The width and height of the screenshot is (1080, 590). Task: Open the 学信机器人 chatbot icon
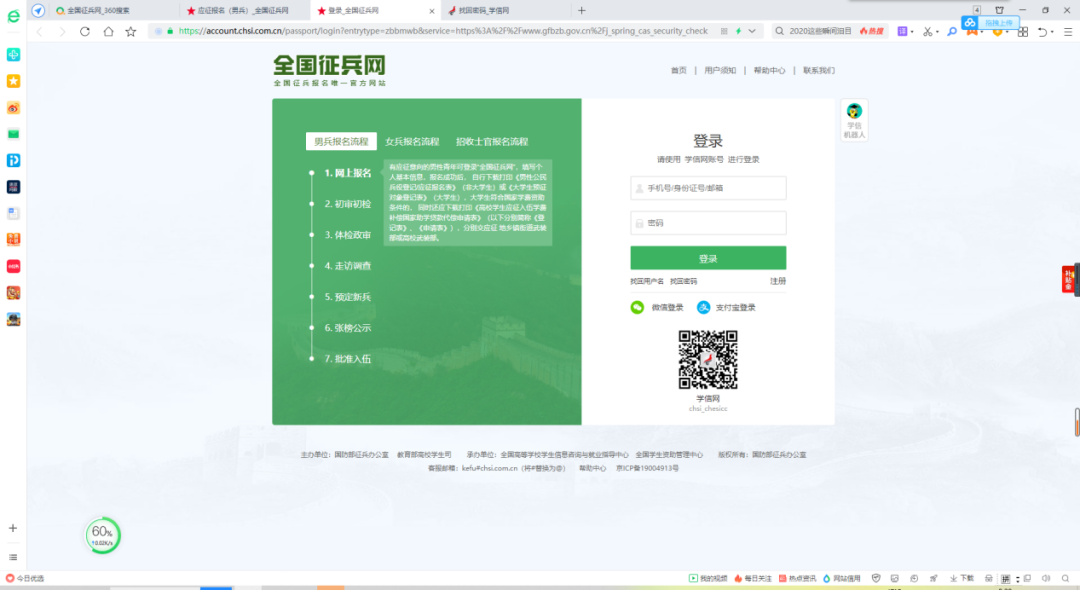pos(854,119)
